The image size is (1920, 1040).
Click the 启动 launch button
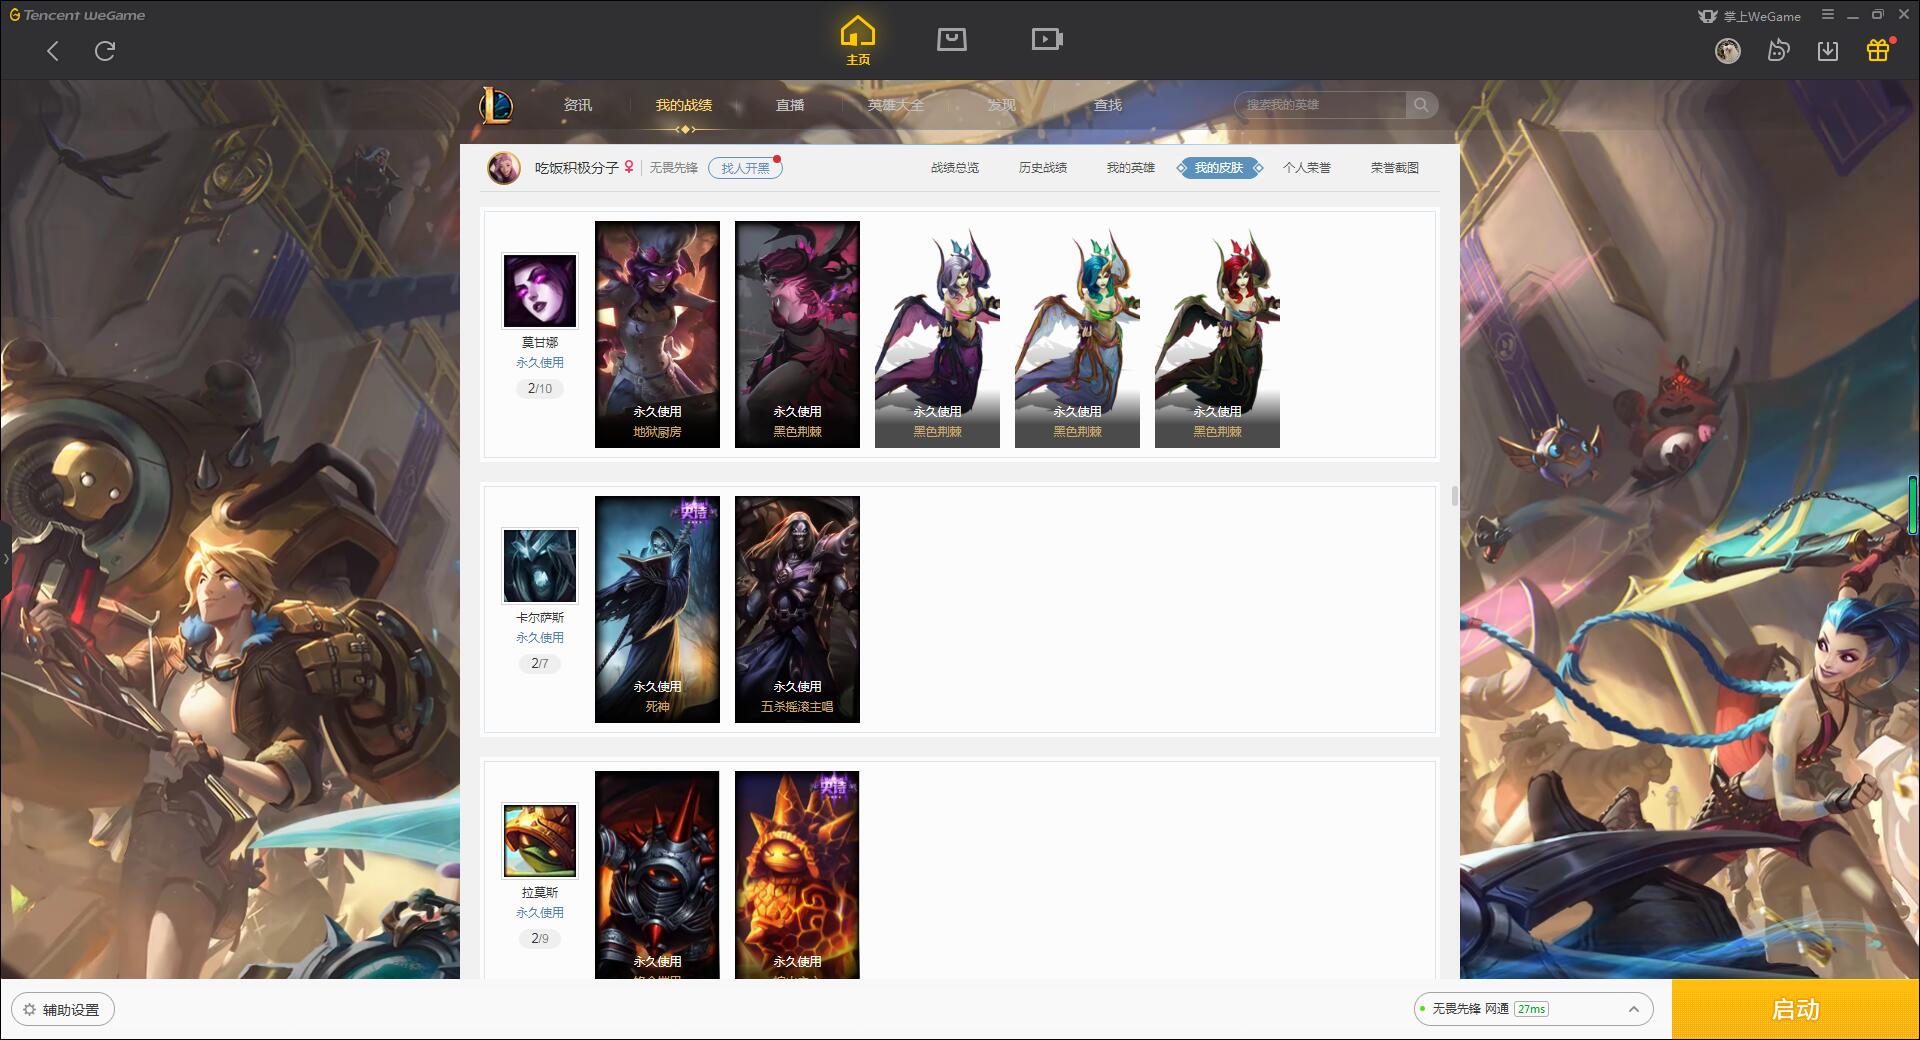(1795, 1009)
